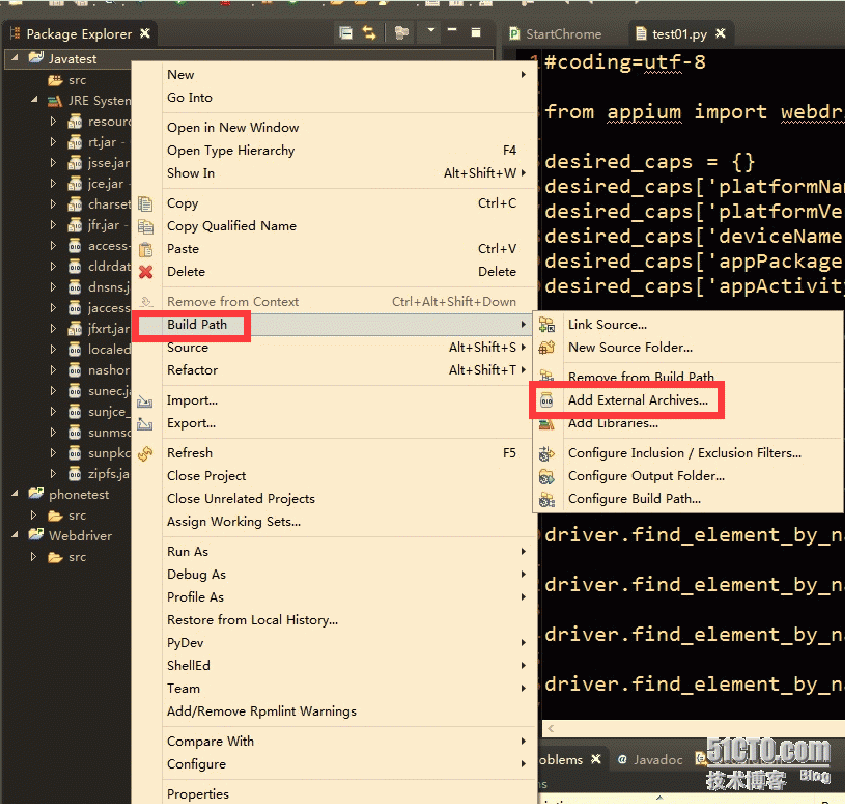Screen dimensions: 845x804
Task: Click the Webdriver project icon
Action: pos(36,535)
